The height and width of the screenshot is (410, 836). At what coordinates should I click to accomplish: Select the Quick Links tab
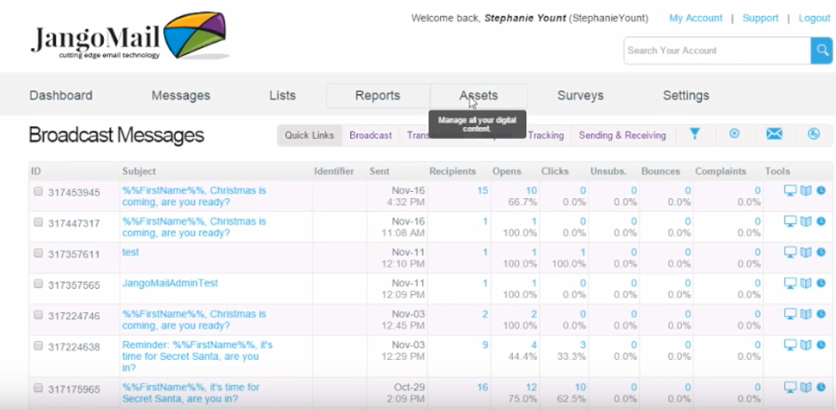pos(309,135)
